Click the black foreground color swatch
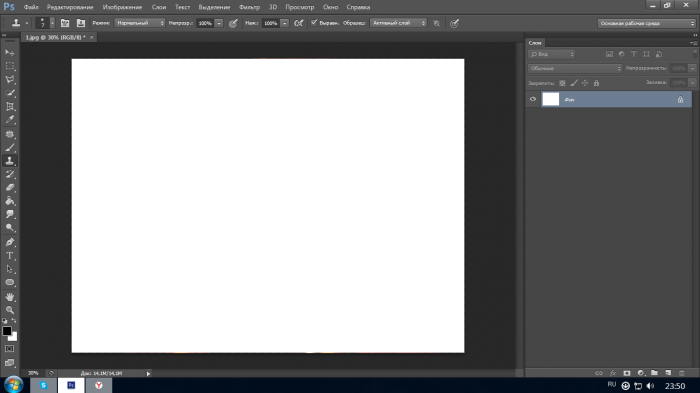The width and height of the screenshot is (700, 393). (x=7, y=331)
